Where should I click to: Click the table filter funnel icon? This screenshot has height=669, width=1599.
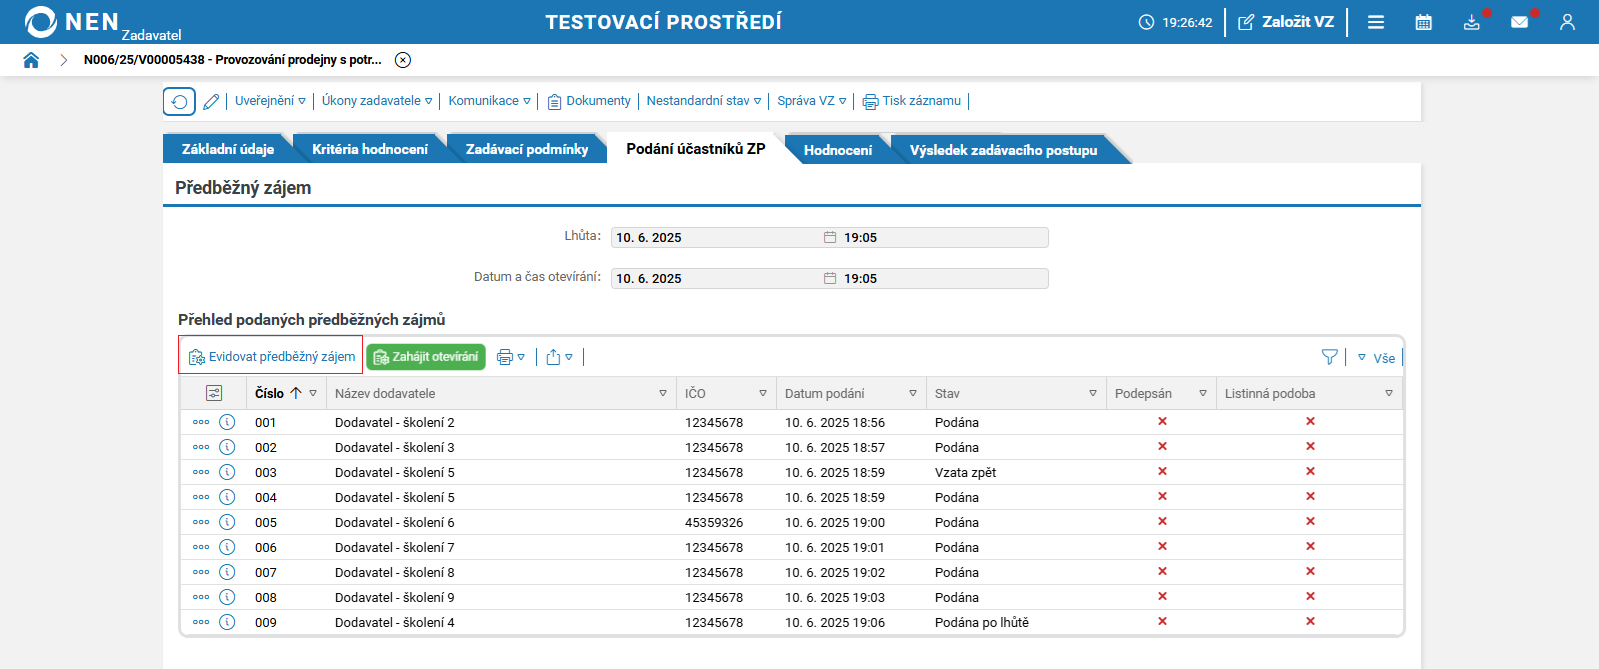(x=1329, y=357)
